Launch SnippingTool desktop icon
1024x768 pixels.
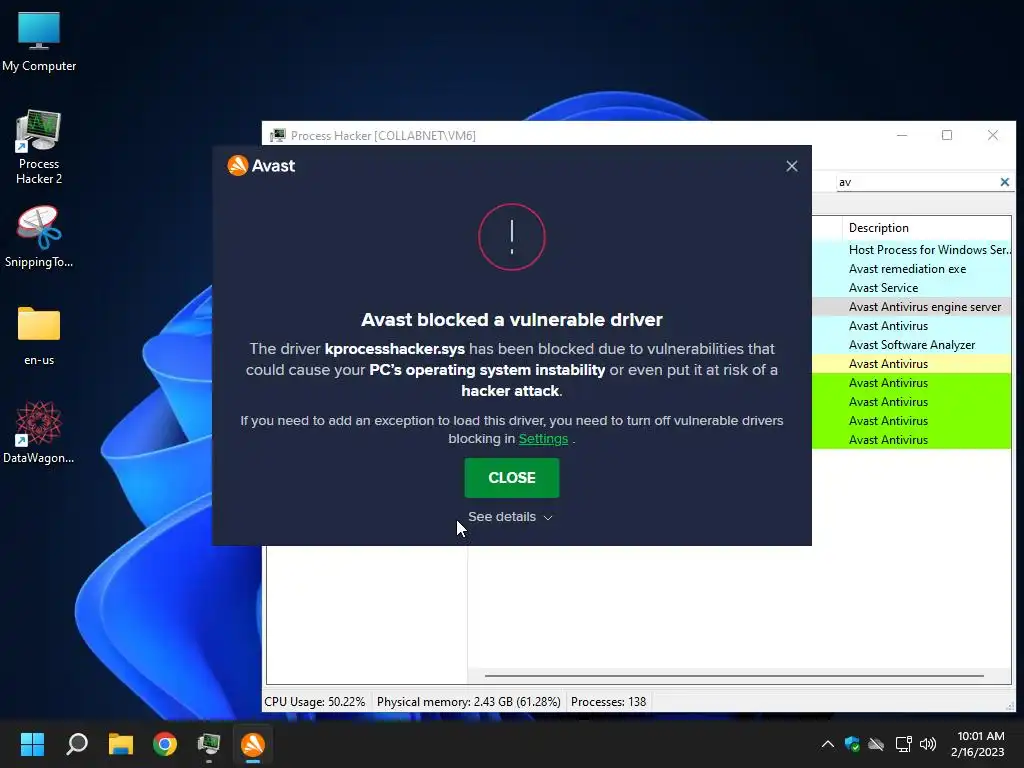(39, 236)
